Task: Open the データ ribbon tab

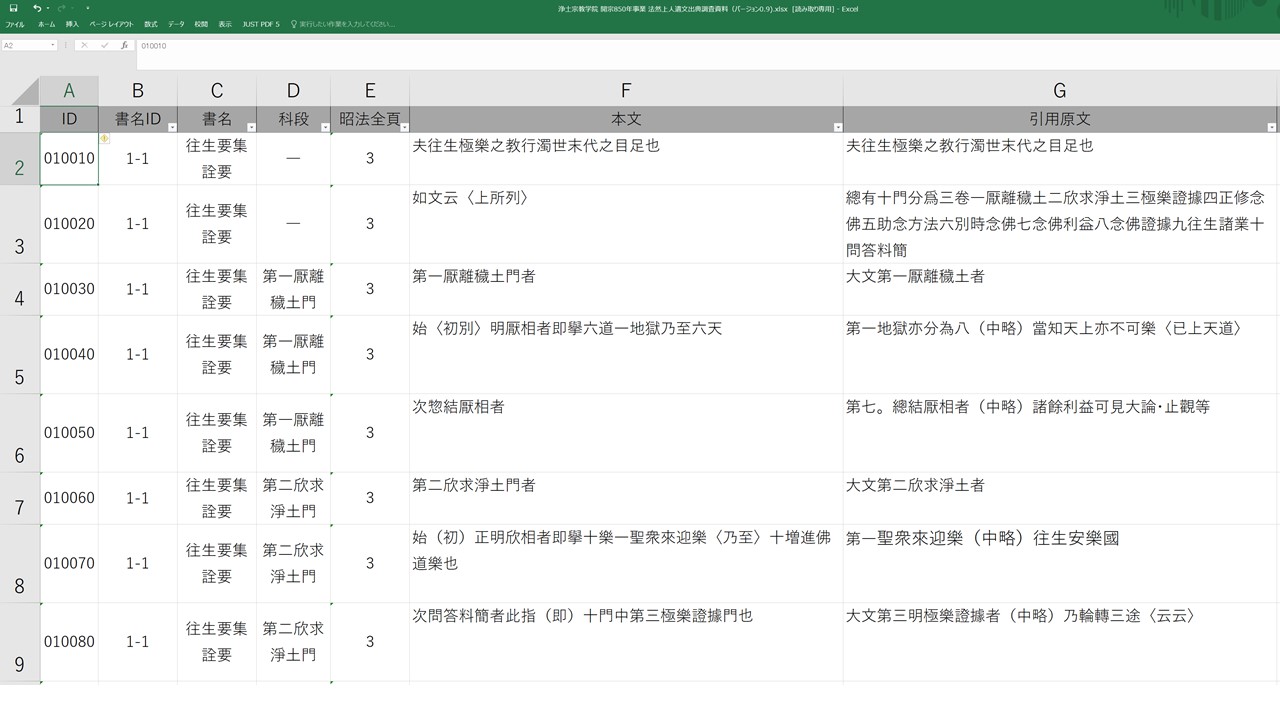Action: [176, 23]
